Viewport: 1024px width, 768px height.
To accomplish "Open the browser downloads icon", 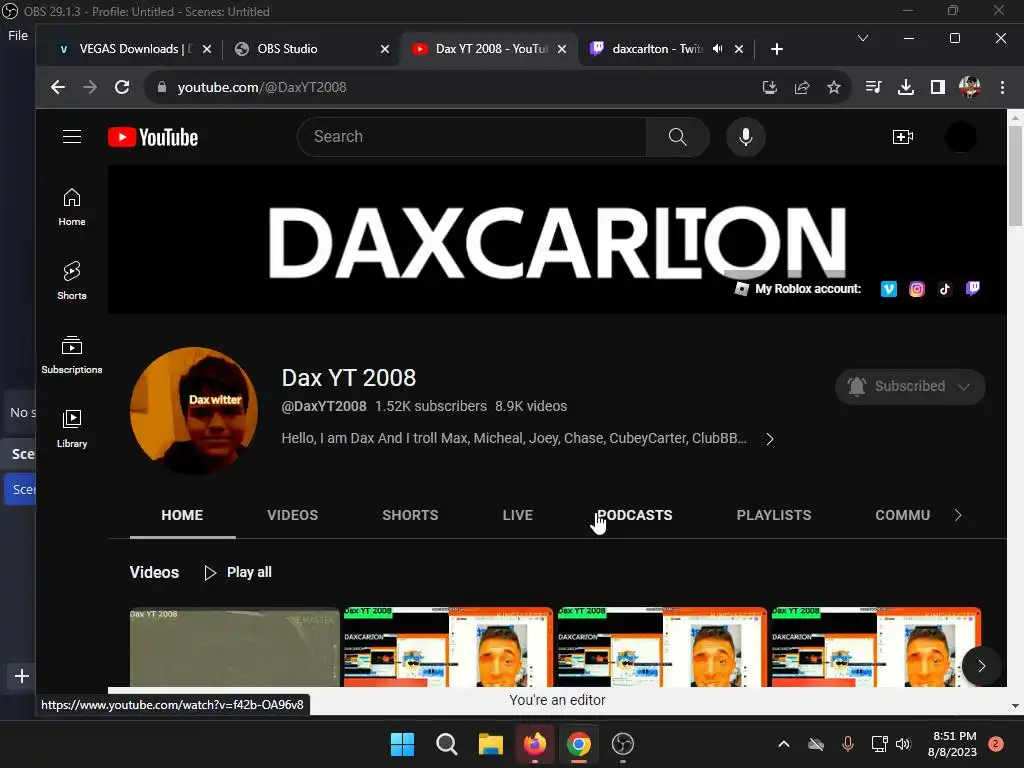I will pos(906,87).
